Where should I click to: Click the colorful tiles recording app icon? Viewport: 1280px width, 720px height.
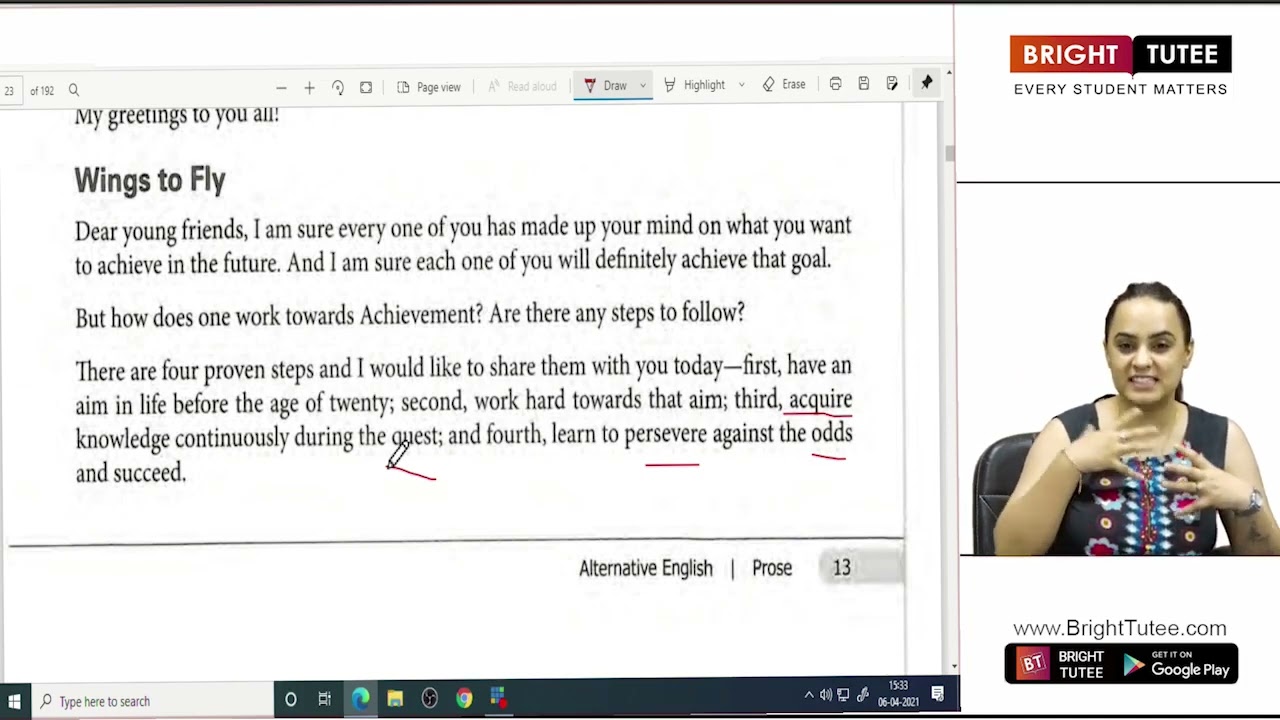click(x=498, y=697)
